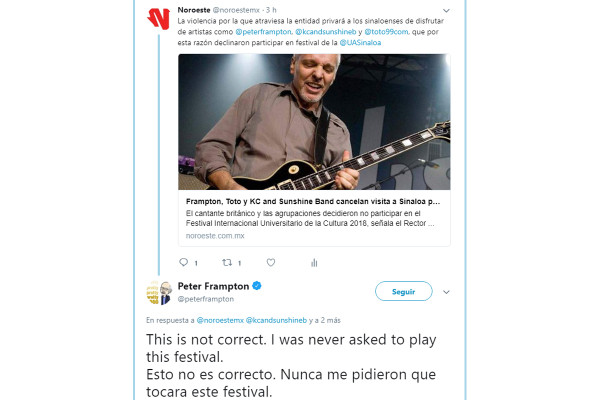Click the verified badge beside Peter Frampton

coord(257,286)
